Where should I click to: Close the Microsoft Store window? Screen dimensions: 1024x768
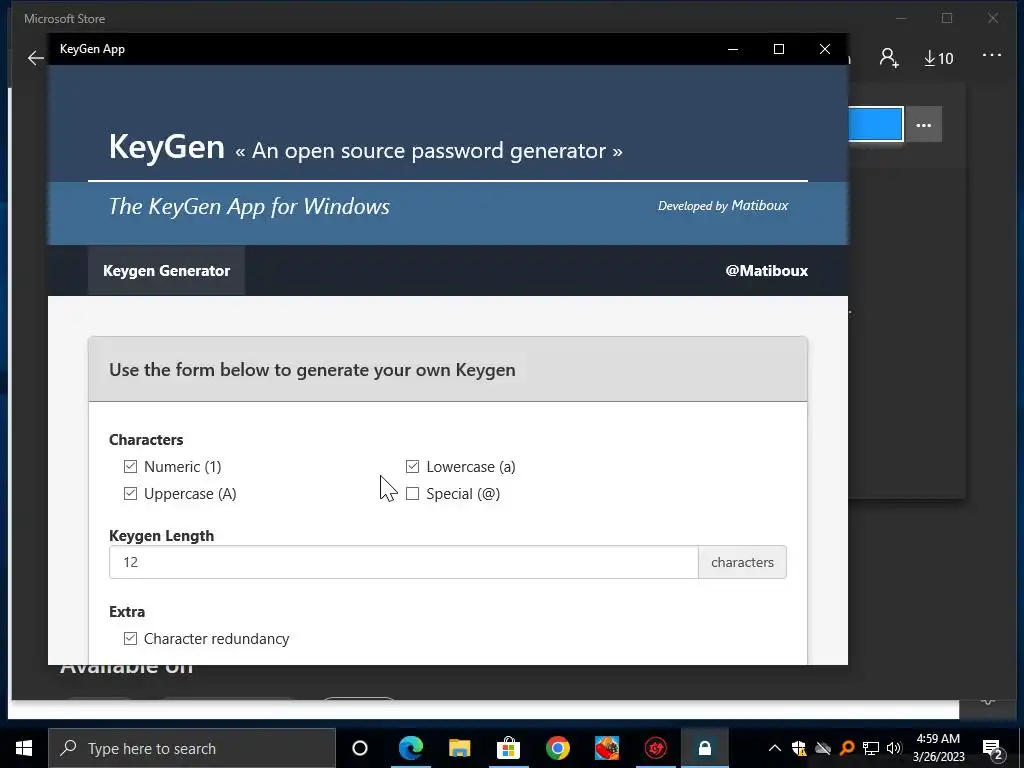tap(993, 18)
